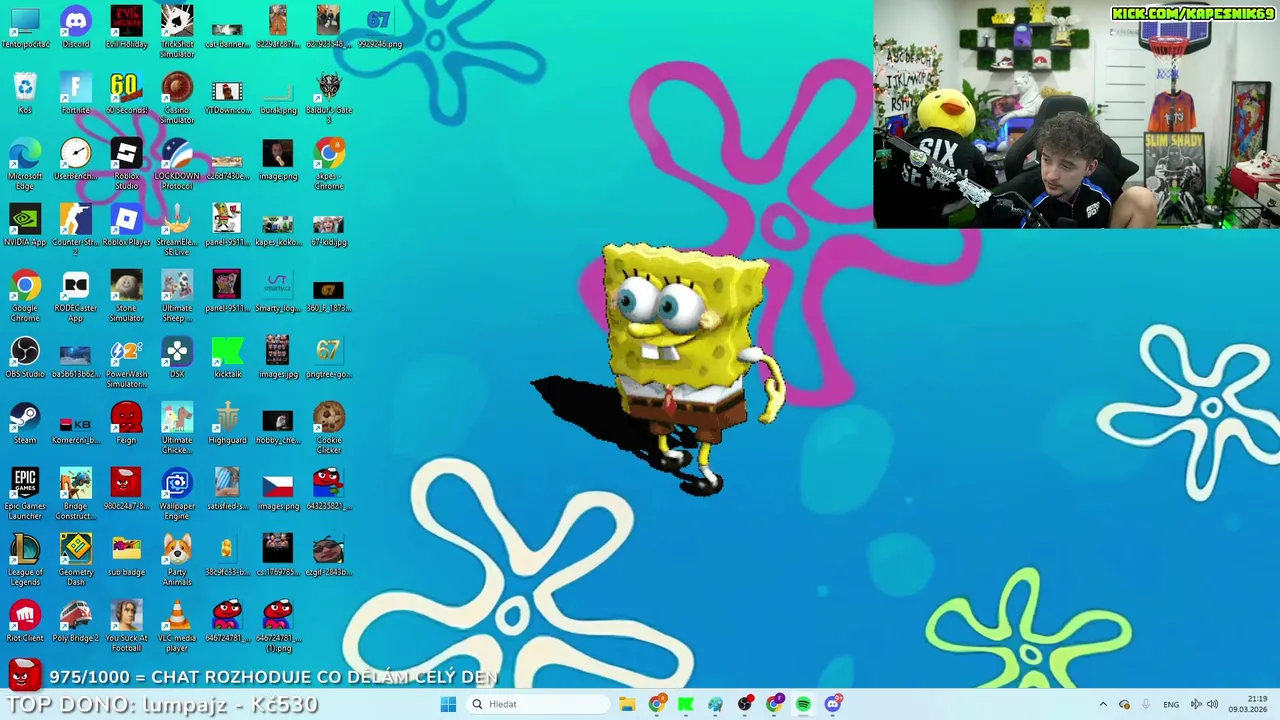
Task: Switch the ENG input language
Action: [1171, 704]
